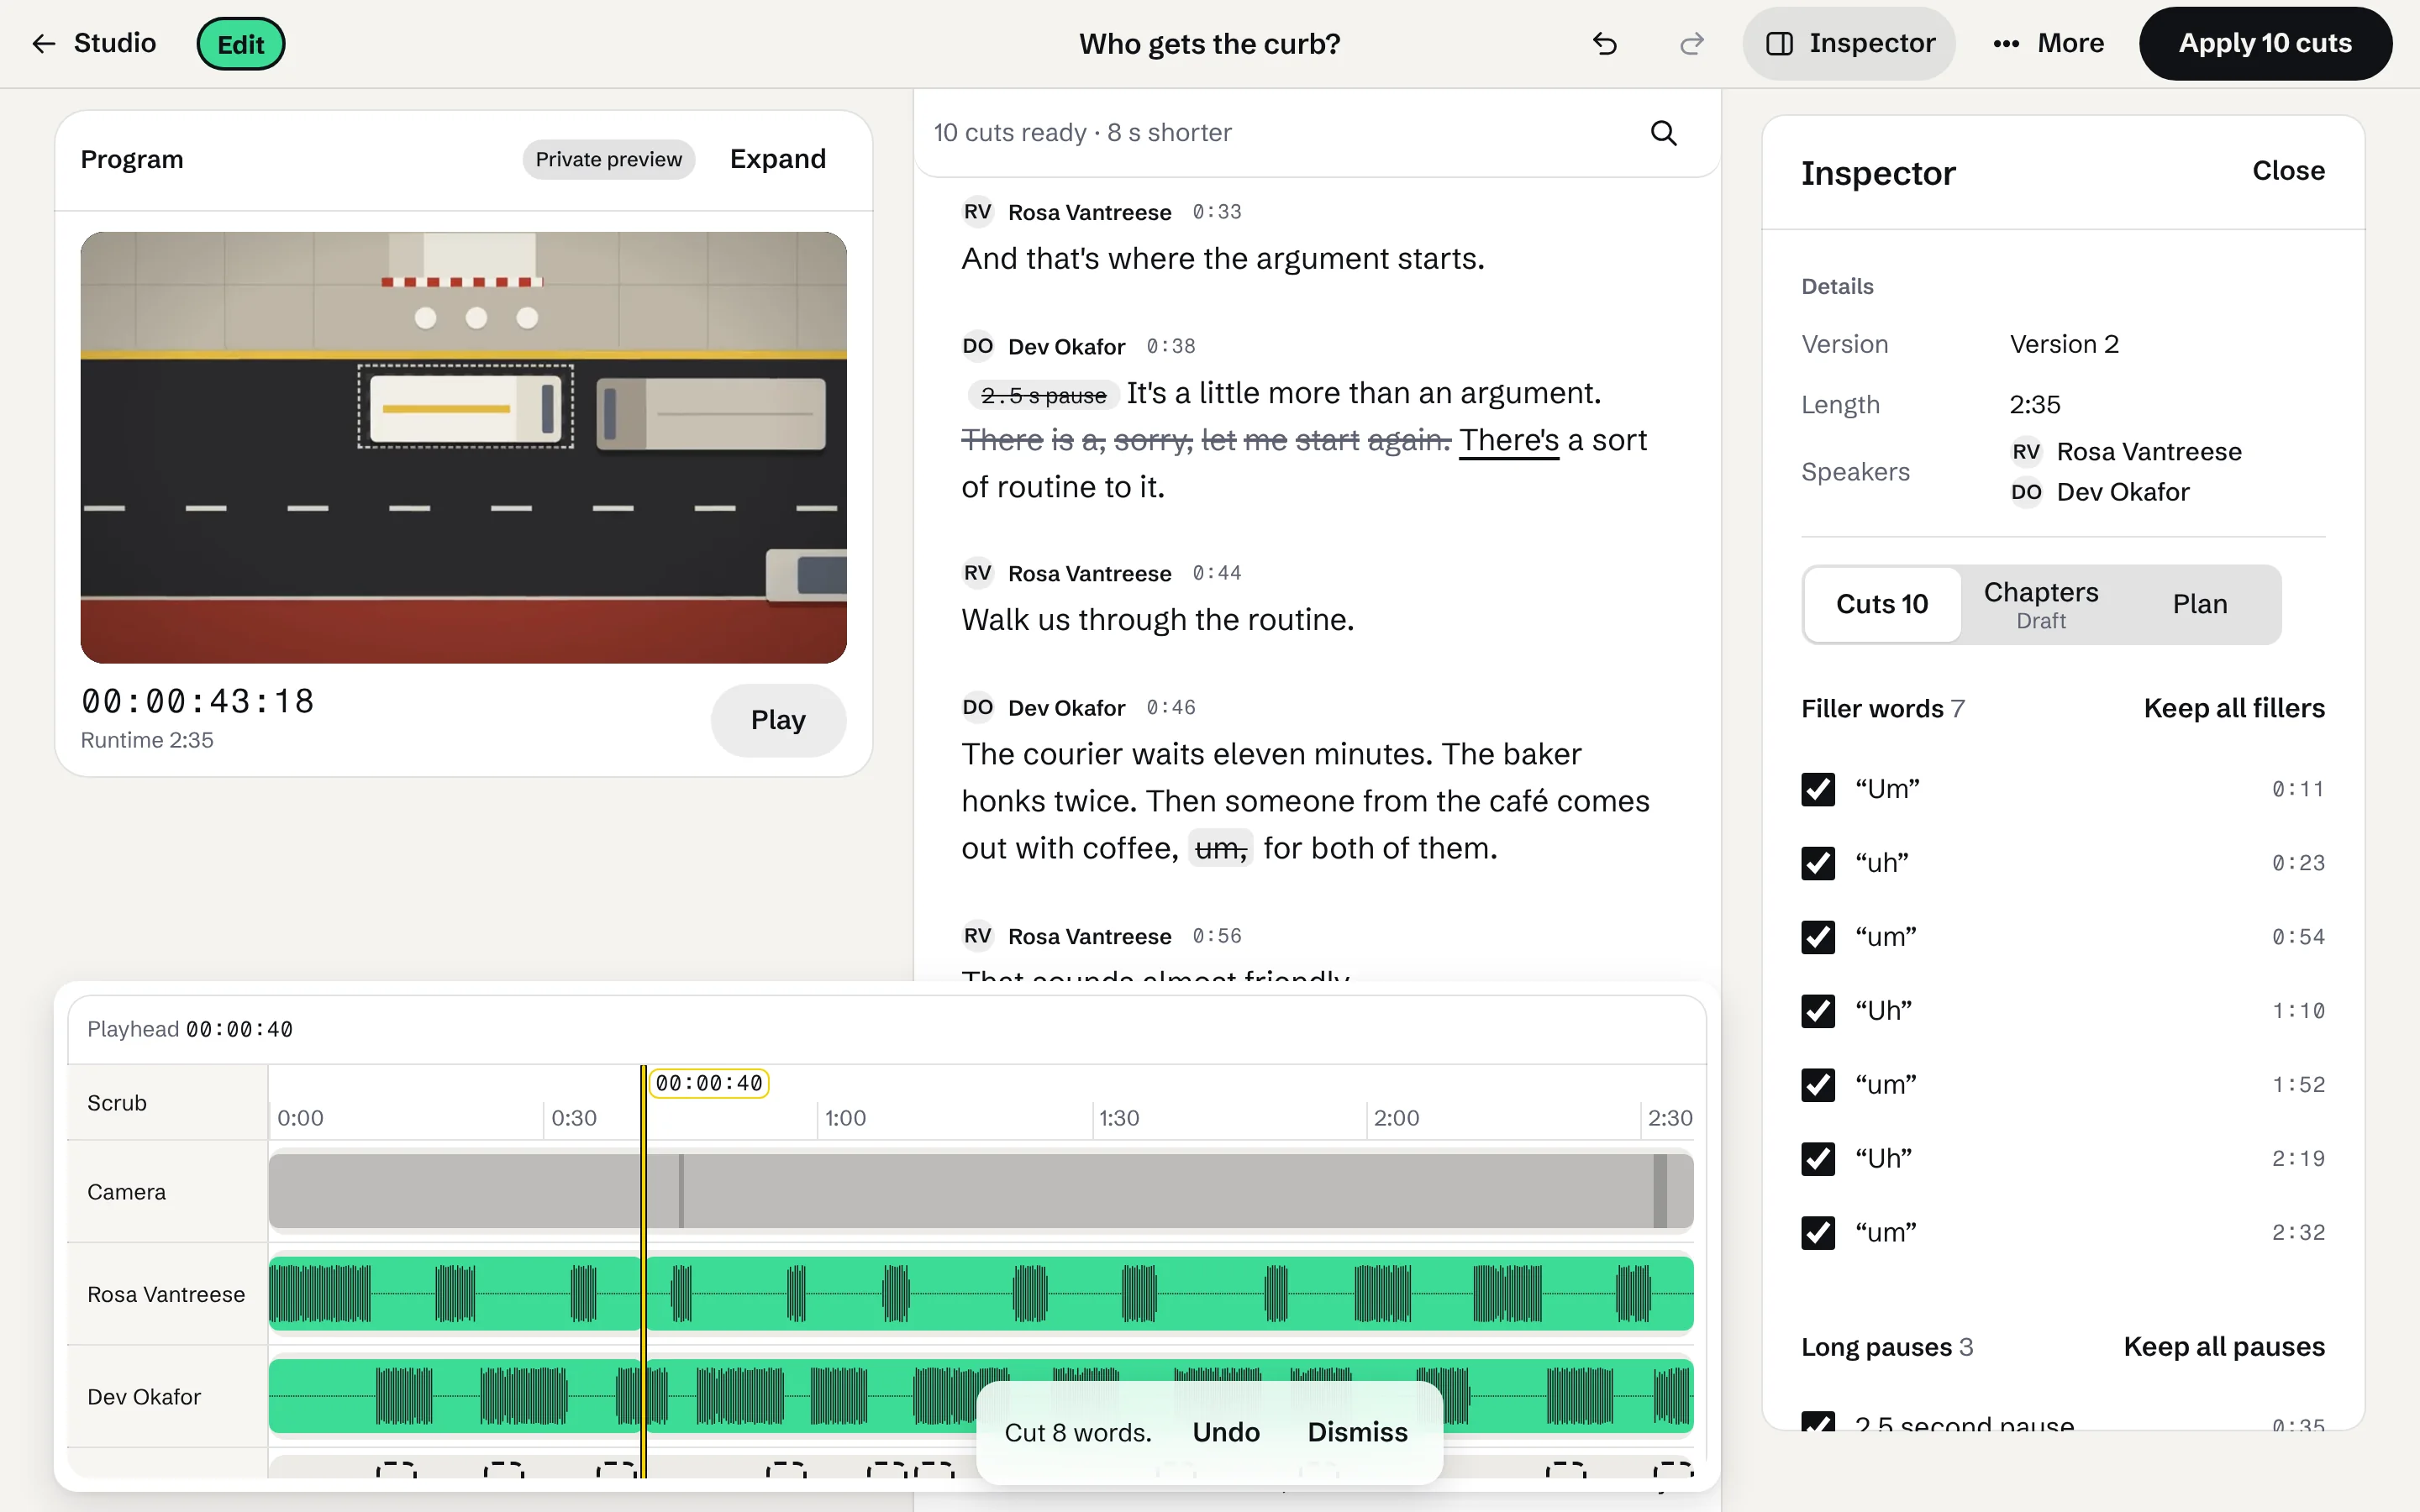Click the RV avatar at 0:33
This screenshot has height=1512, width=2420.
point(977,212)
